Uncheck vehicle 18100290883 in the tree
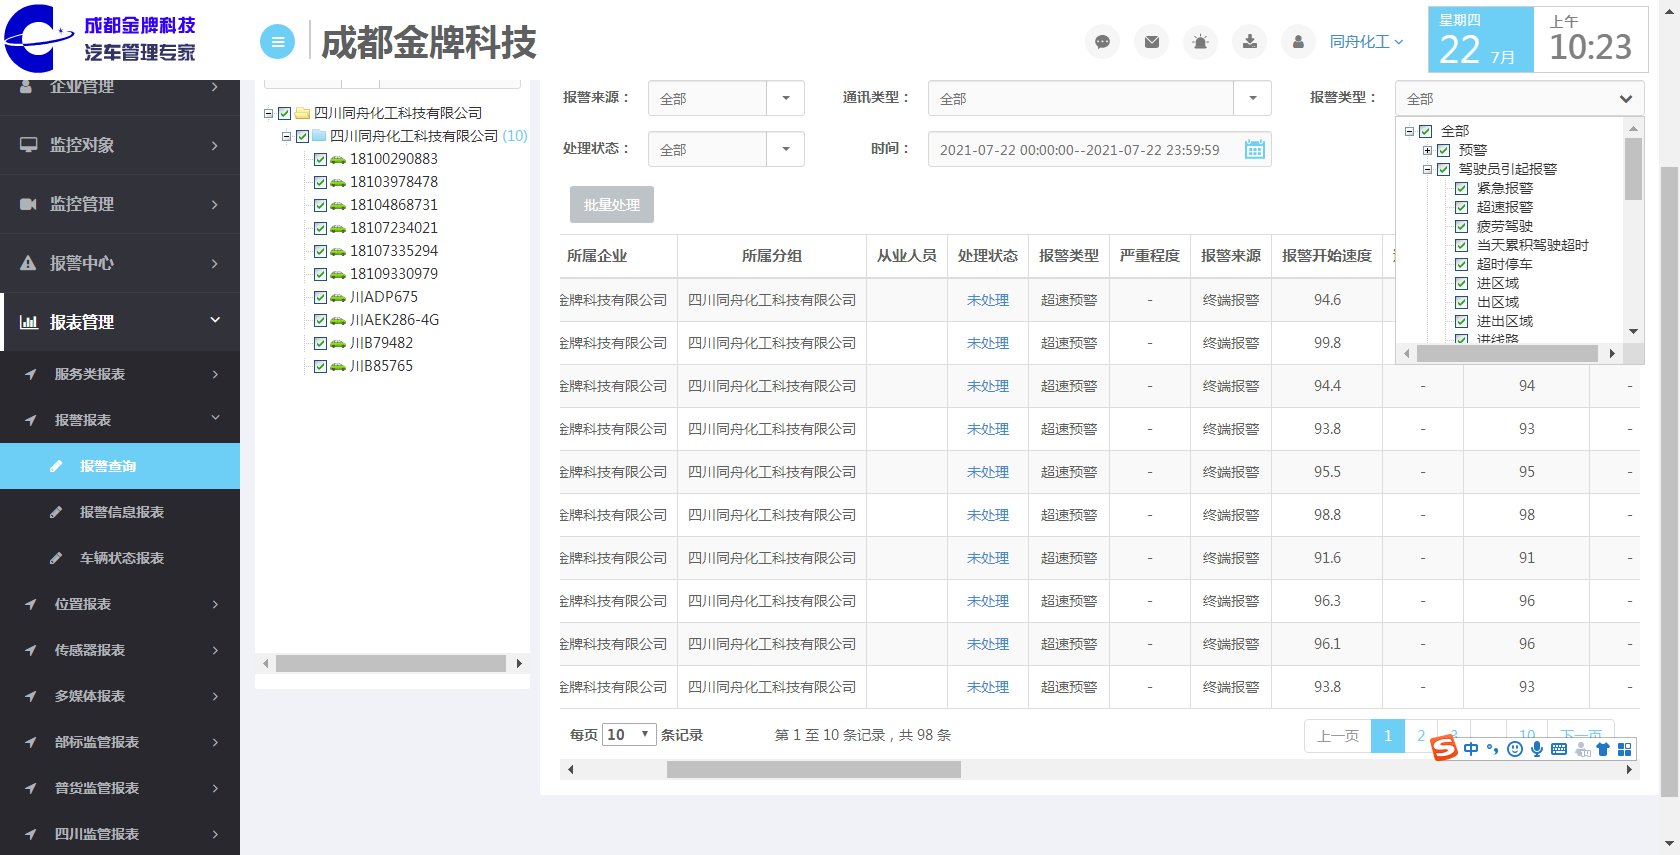Viewport: 1680px width, 855px height. click(320, 159)
